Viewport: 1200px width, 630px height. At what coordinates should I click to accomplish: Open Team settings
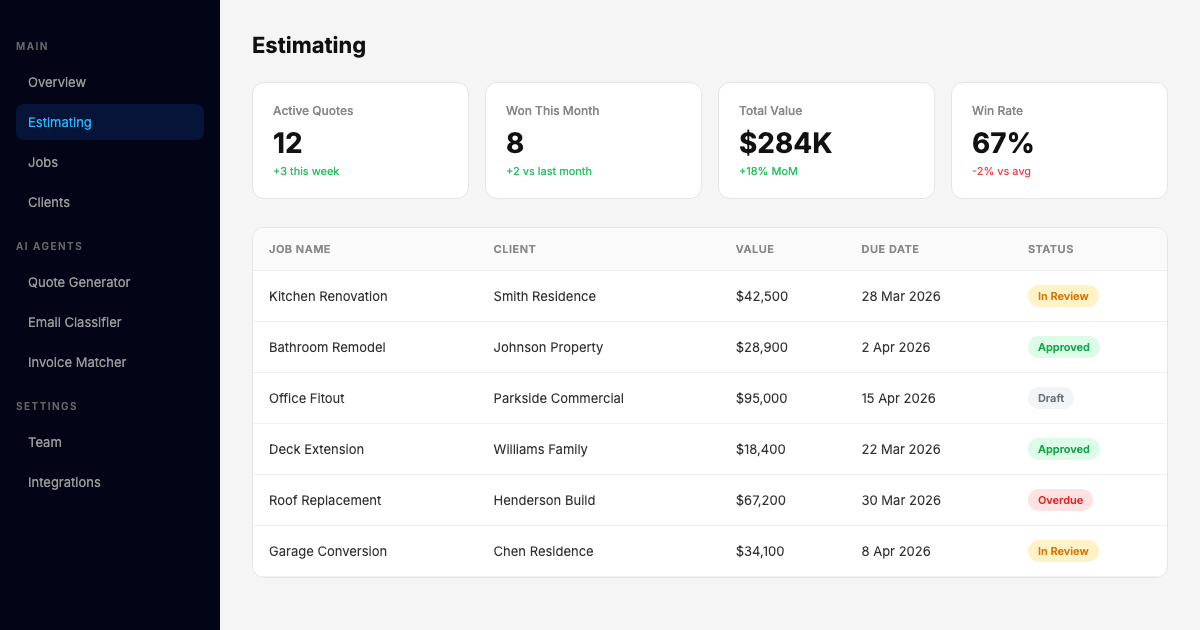pyautogui.click(x=44, y=442)
